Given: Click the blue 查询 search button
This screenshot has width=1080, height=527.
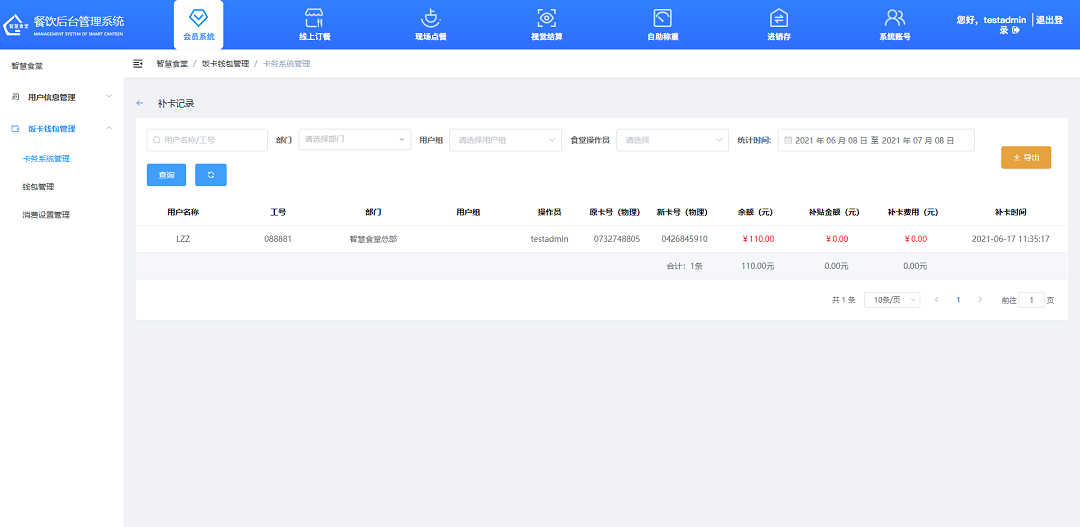Looking at the screenshot, I should 166,175.
